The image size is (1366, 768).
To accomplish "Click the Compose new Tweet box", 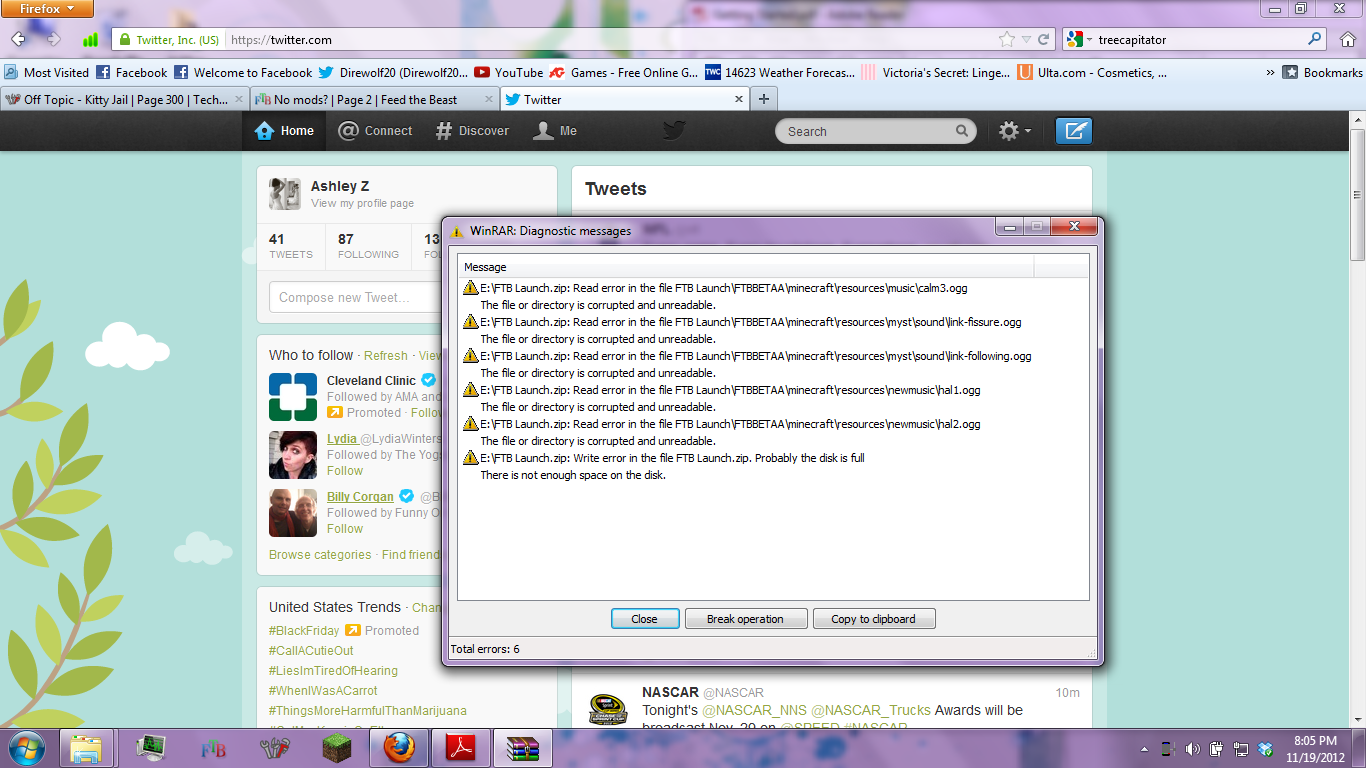I will [357, 297].
